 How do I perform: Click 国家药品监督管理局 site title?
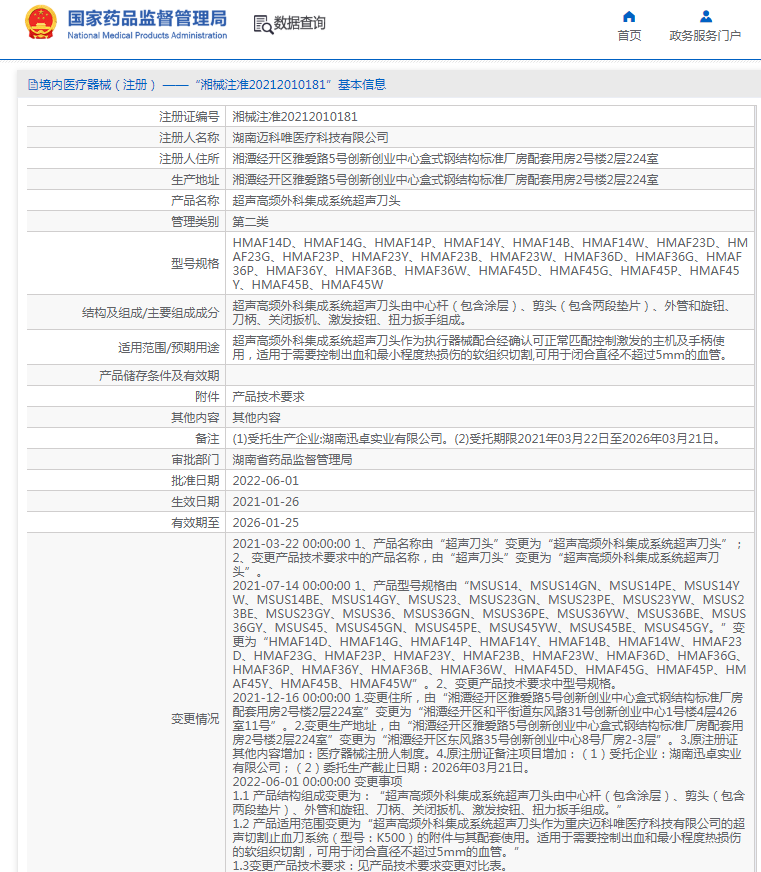pyautogui.click(x=147, y=18)
